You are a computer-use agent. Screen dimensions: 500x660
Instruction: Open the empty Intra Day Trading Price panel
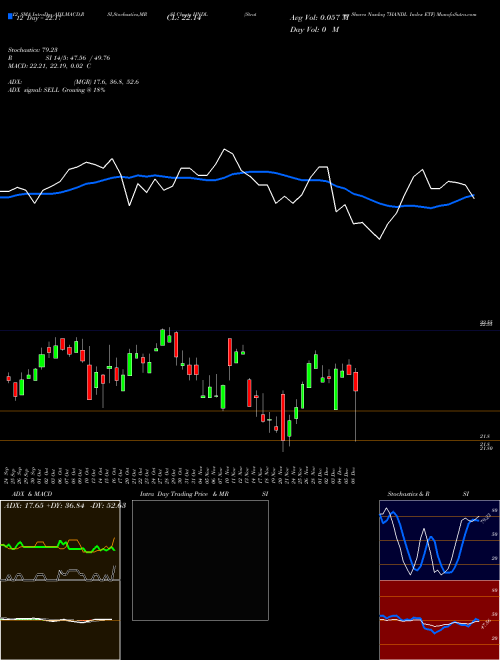[200, 560]
